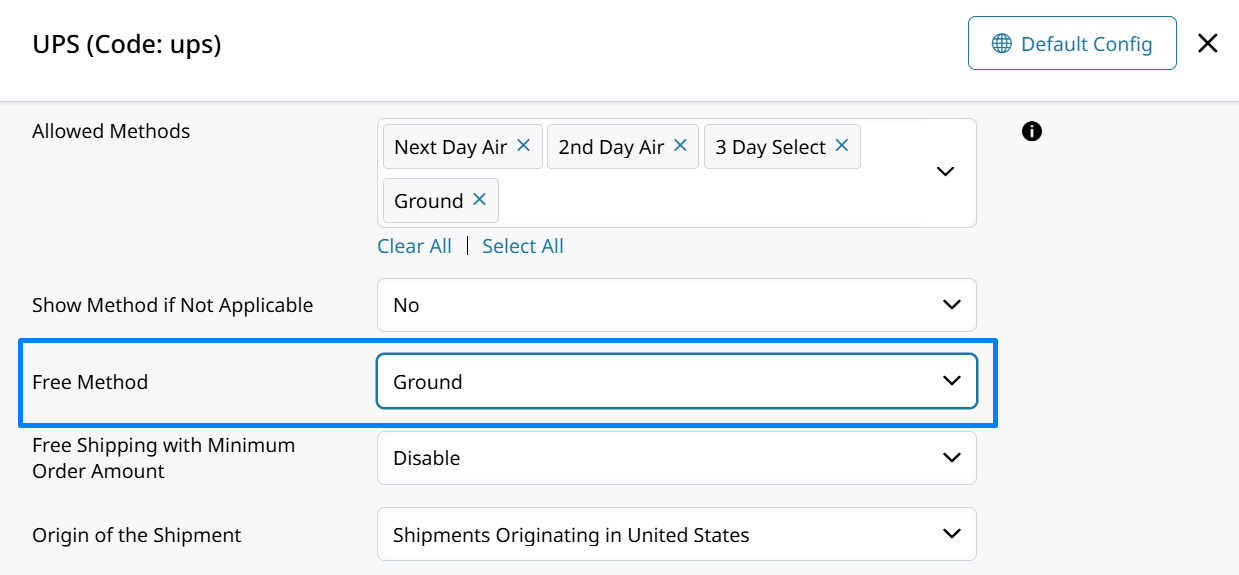Open Free Shipping with Minimum Order Amount dropdown
1239x575 pixels.
click(x=676, y=458)
